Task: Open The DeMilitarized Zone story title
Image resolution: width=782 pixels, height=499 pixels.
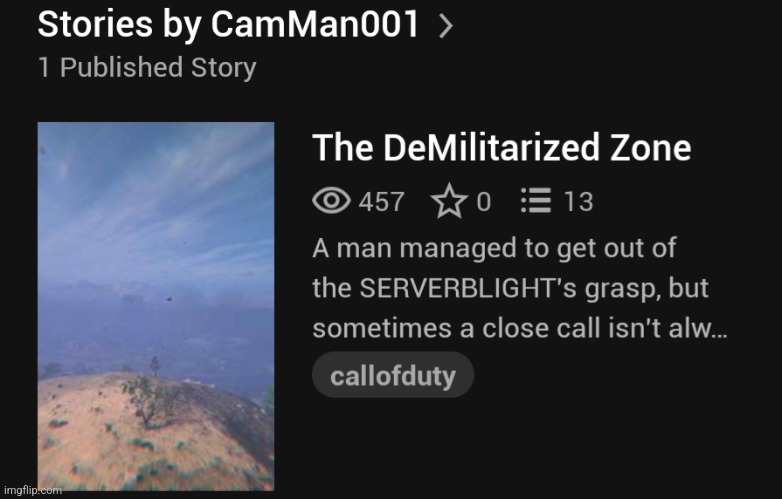Action: 502,148
